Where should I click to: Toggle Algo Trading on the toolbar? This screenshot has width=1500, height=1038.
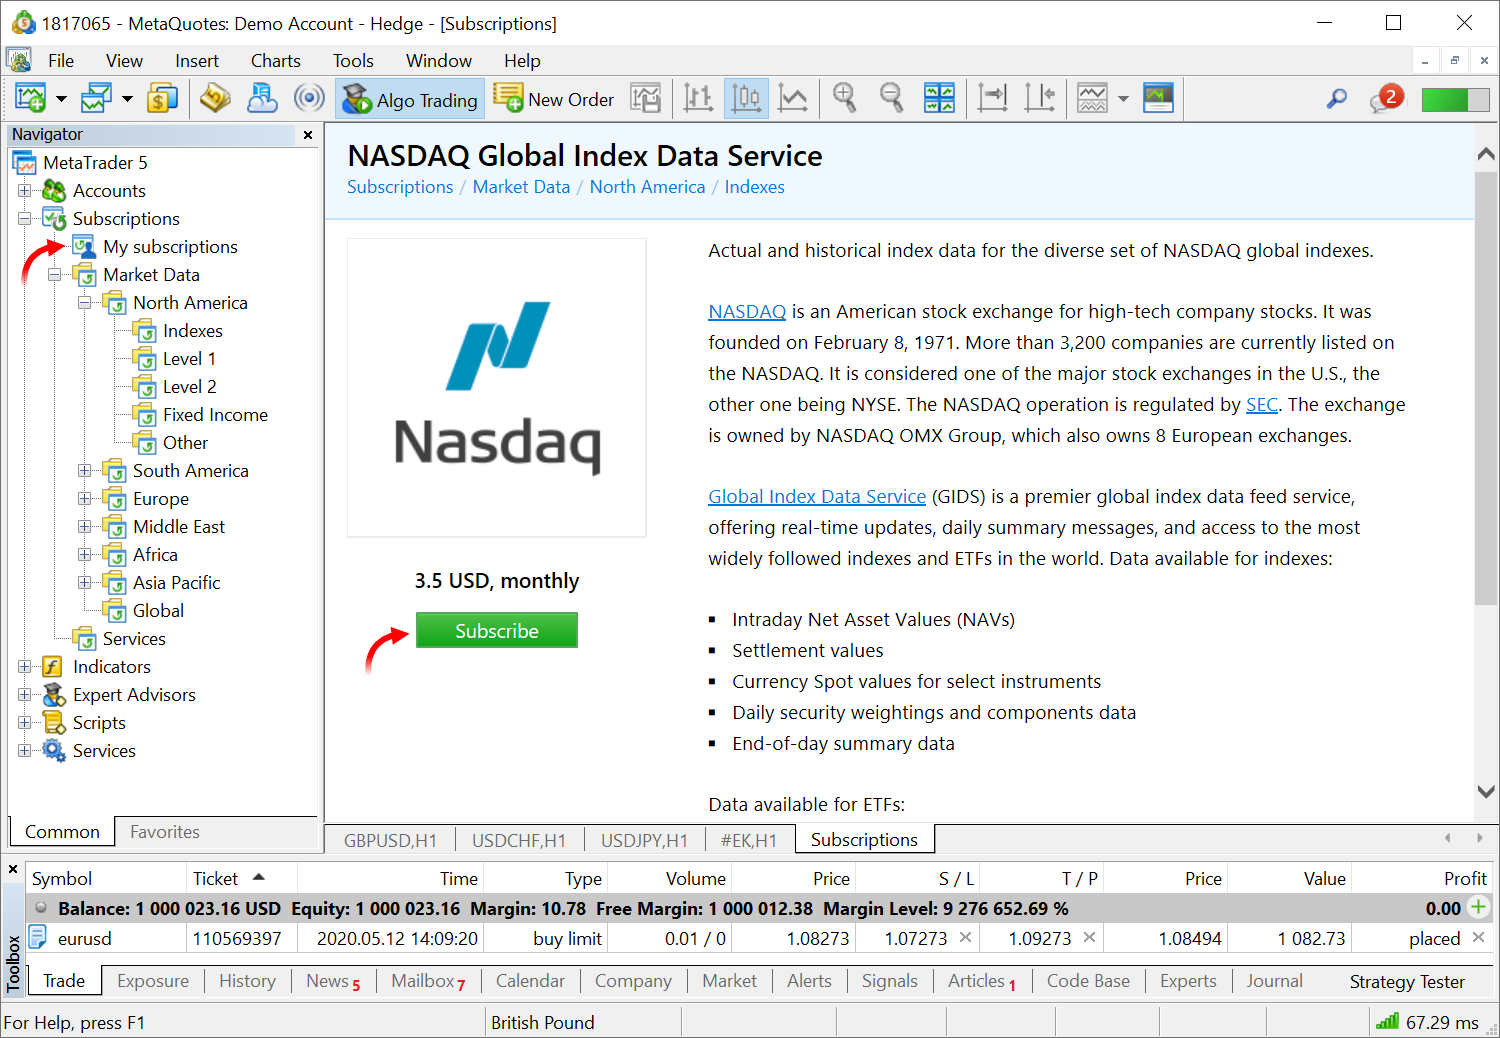coord(410,98)
